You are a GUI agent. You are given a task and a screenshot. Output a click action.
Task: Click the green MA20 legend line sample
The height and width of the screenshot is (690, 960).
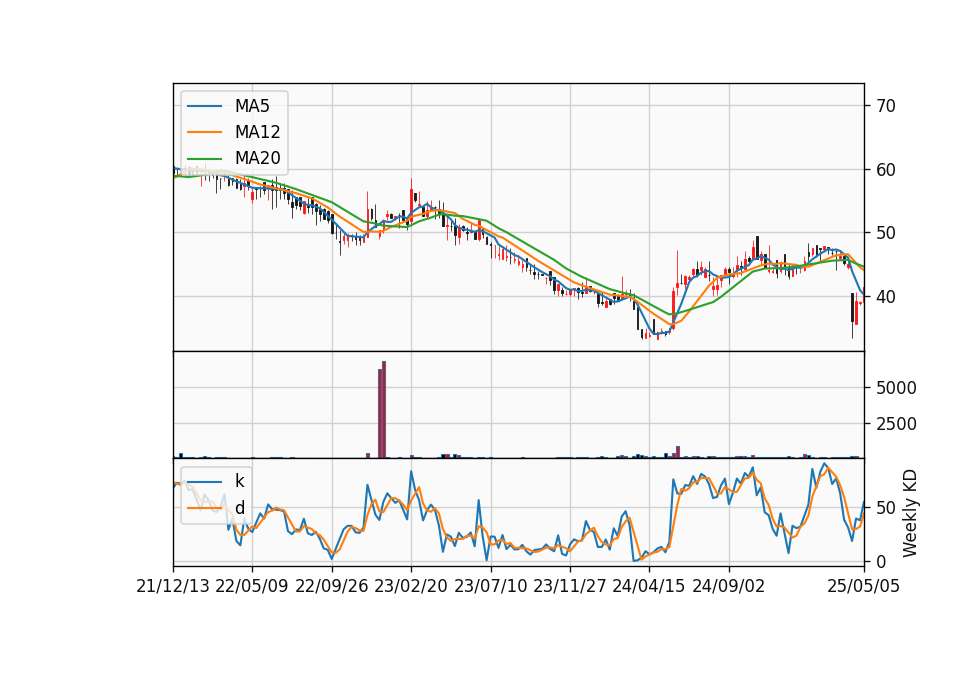pyautogui.click(x=204, y=158)
